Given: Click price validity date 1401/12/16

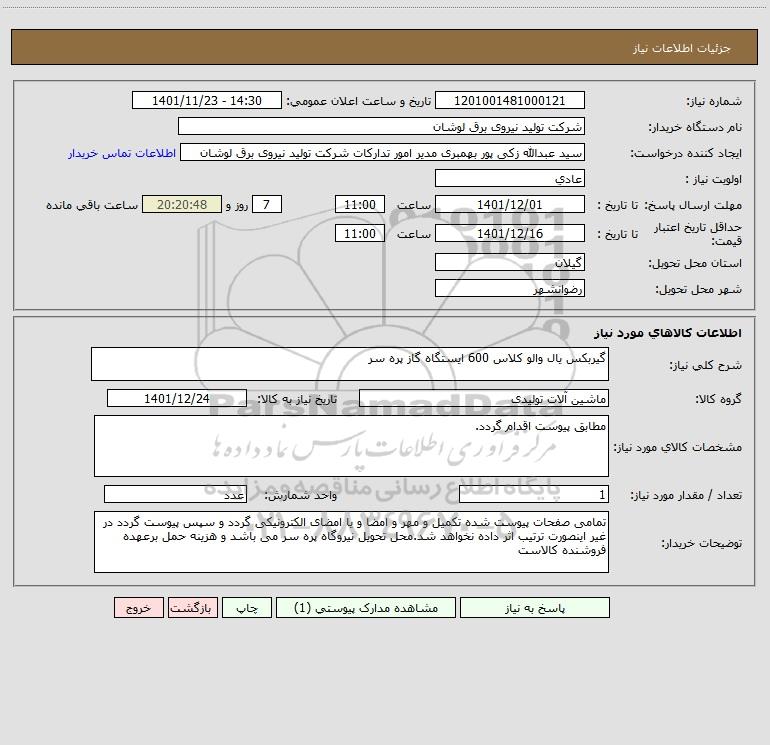Looking at the screenshot, I should click(x=510, y=233).
